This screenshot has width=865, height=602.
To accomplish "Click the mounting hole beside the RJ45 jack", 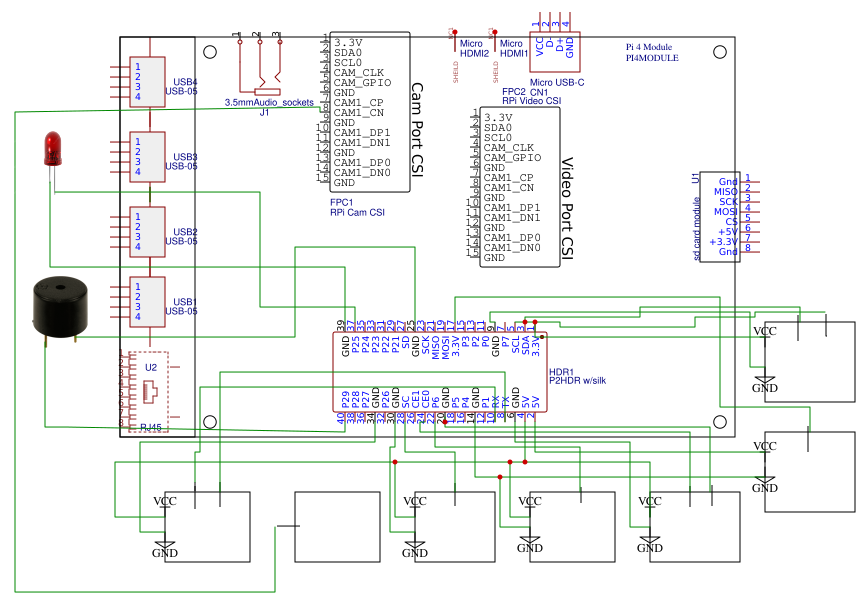I will [210, 422].
